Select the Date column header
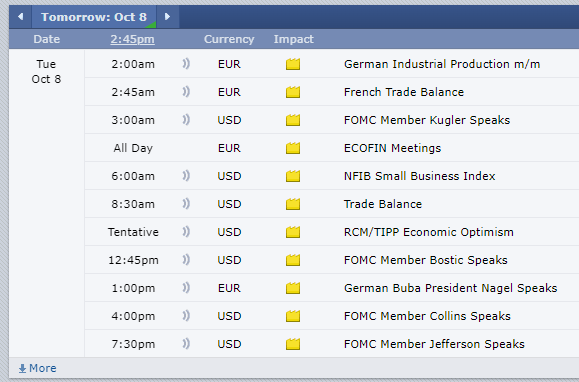 47,39
